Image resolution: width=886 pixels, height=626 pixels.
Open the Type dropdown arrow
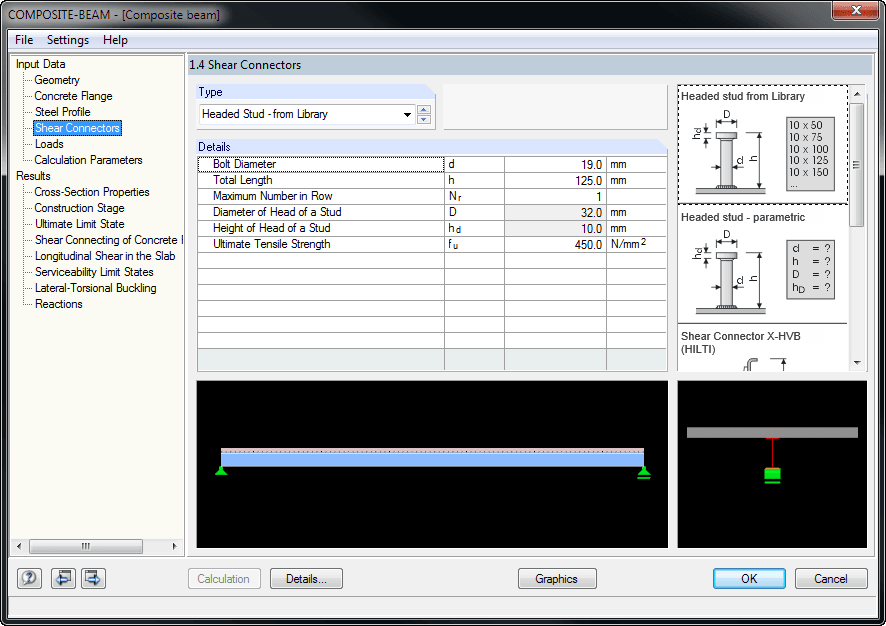tap(407, 115)
